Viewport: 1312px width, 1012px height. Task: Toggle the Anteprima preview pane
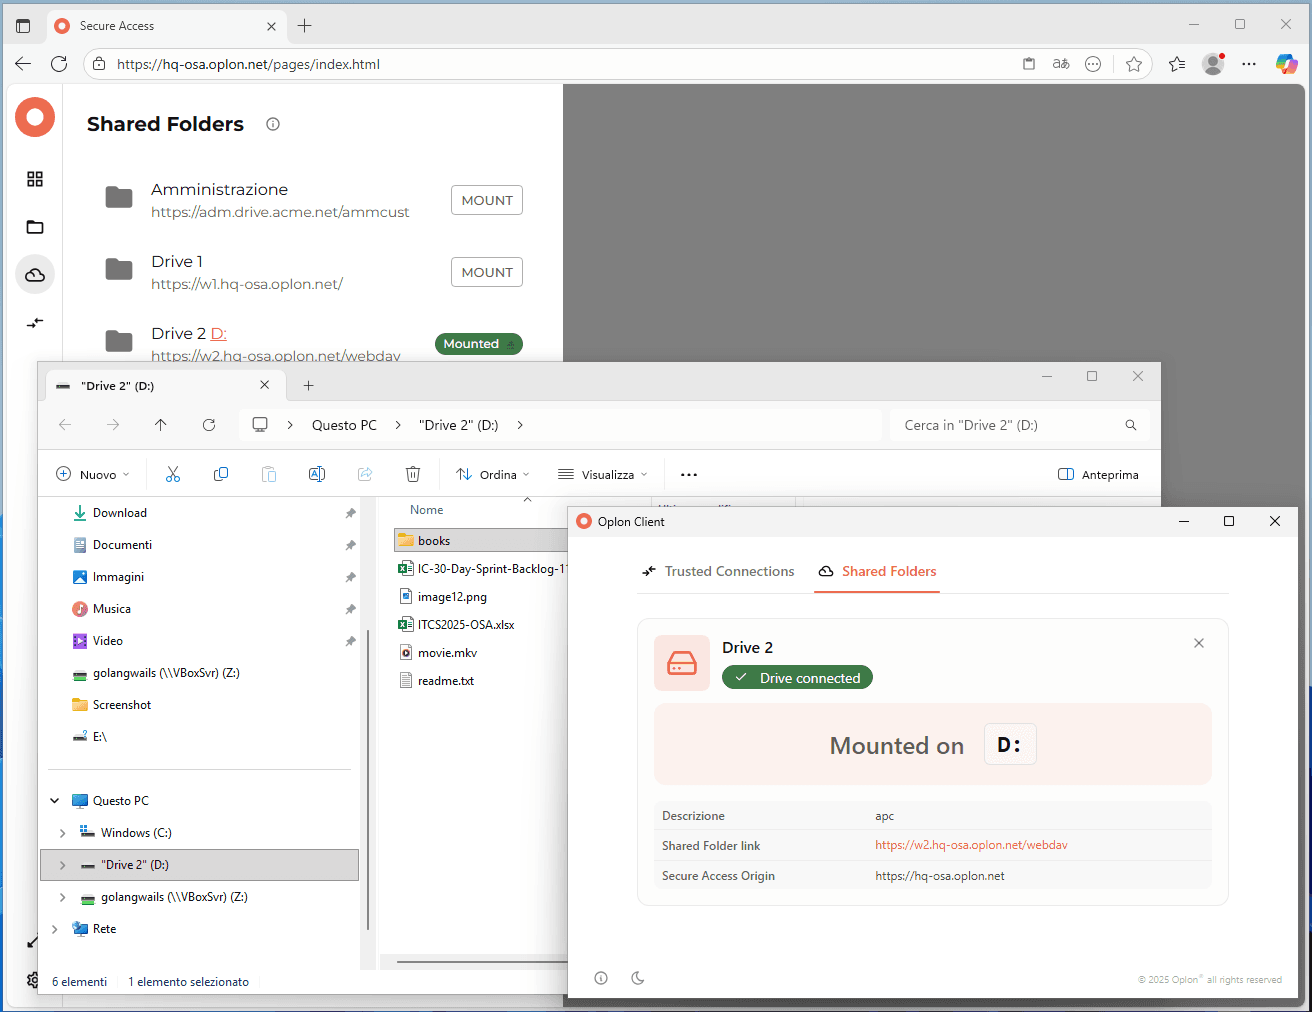[1098, 474]
